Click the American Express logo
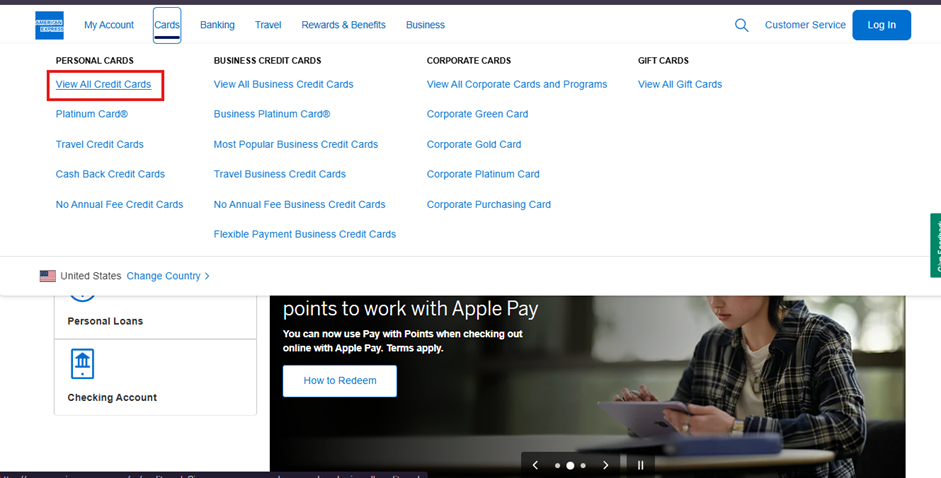941x478 pixels. tap(49, 25)
